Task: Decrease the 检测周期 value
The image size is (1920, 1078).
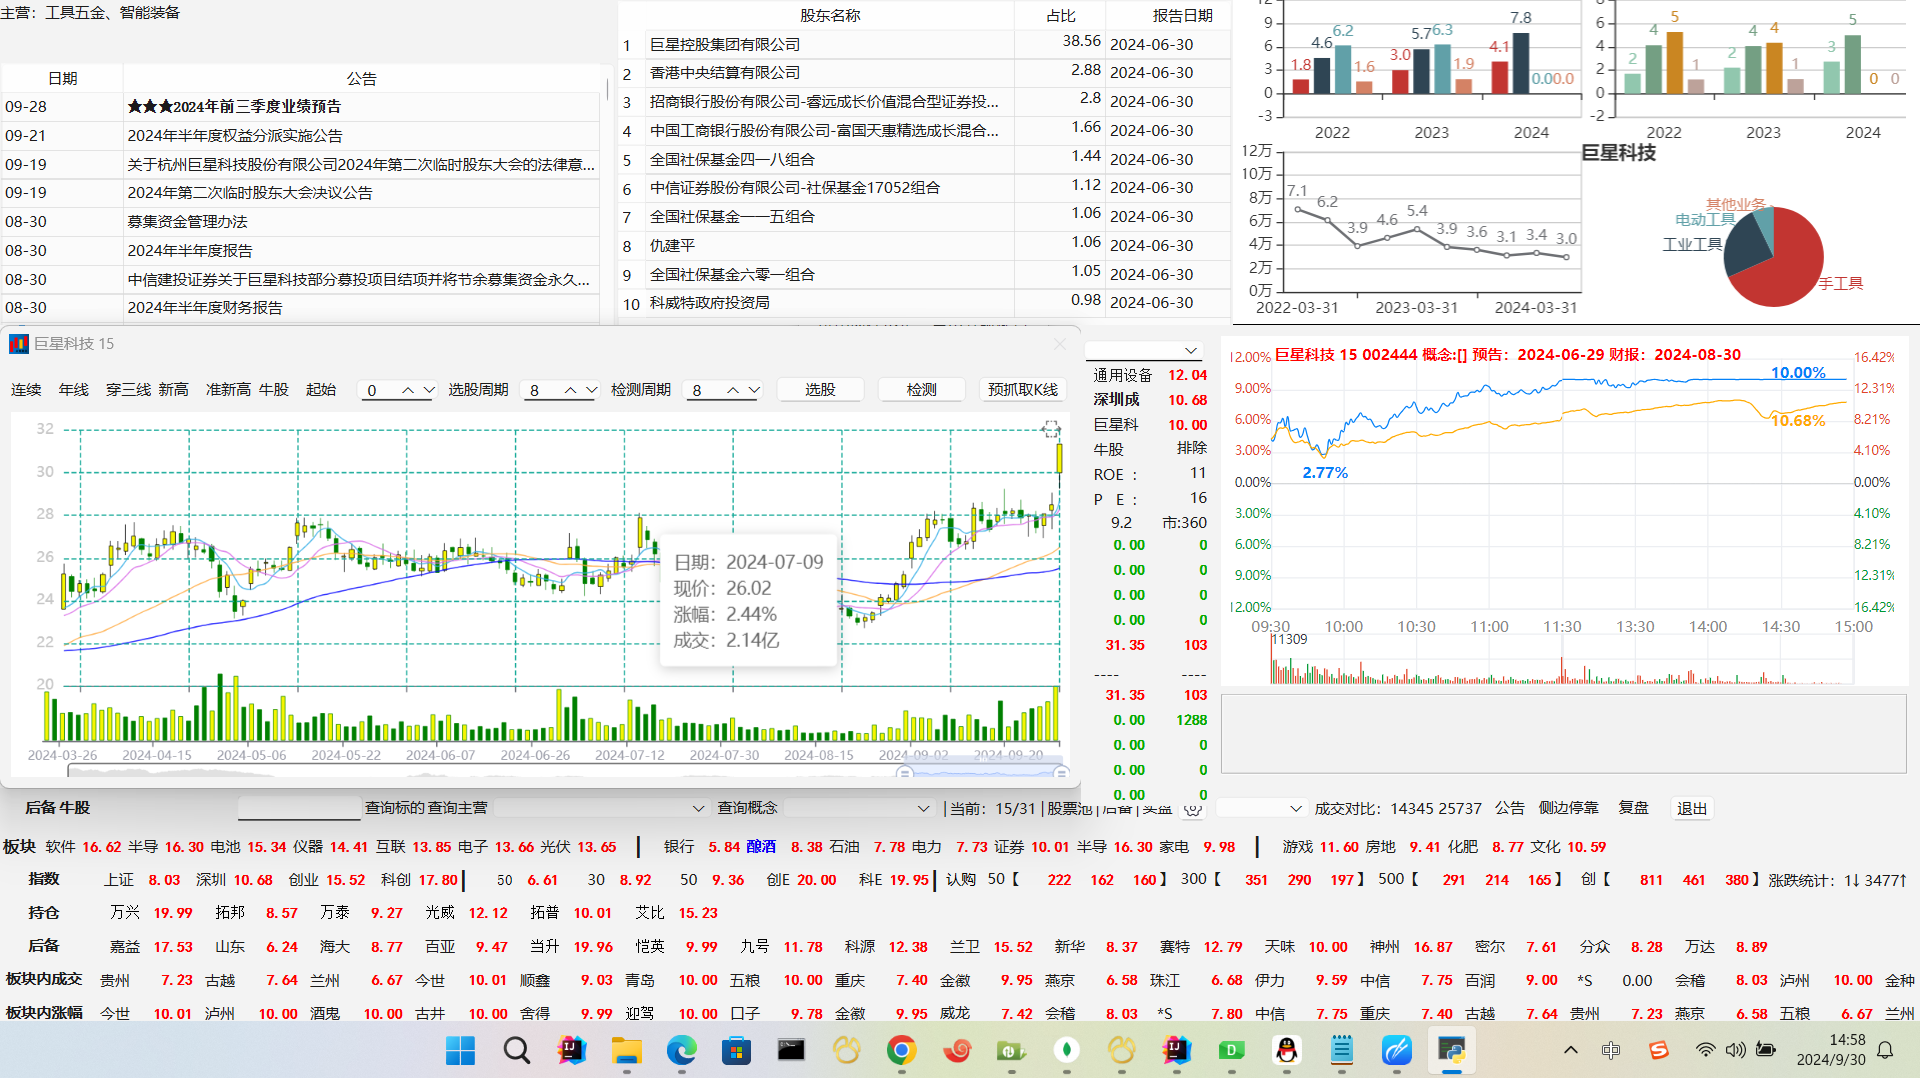Action: click(754, 390)
